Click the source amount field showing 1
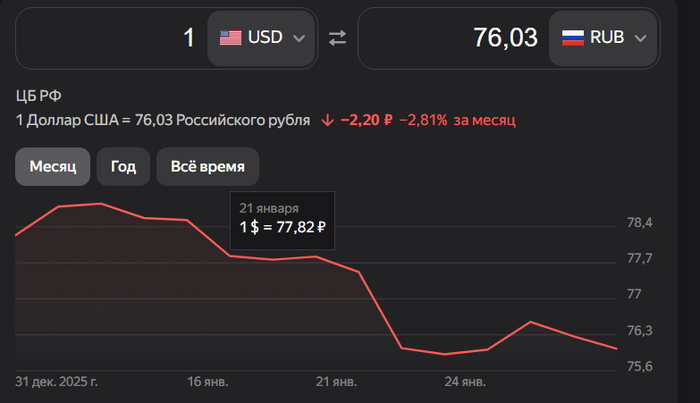 [x=110, y=38]
